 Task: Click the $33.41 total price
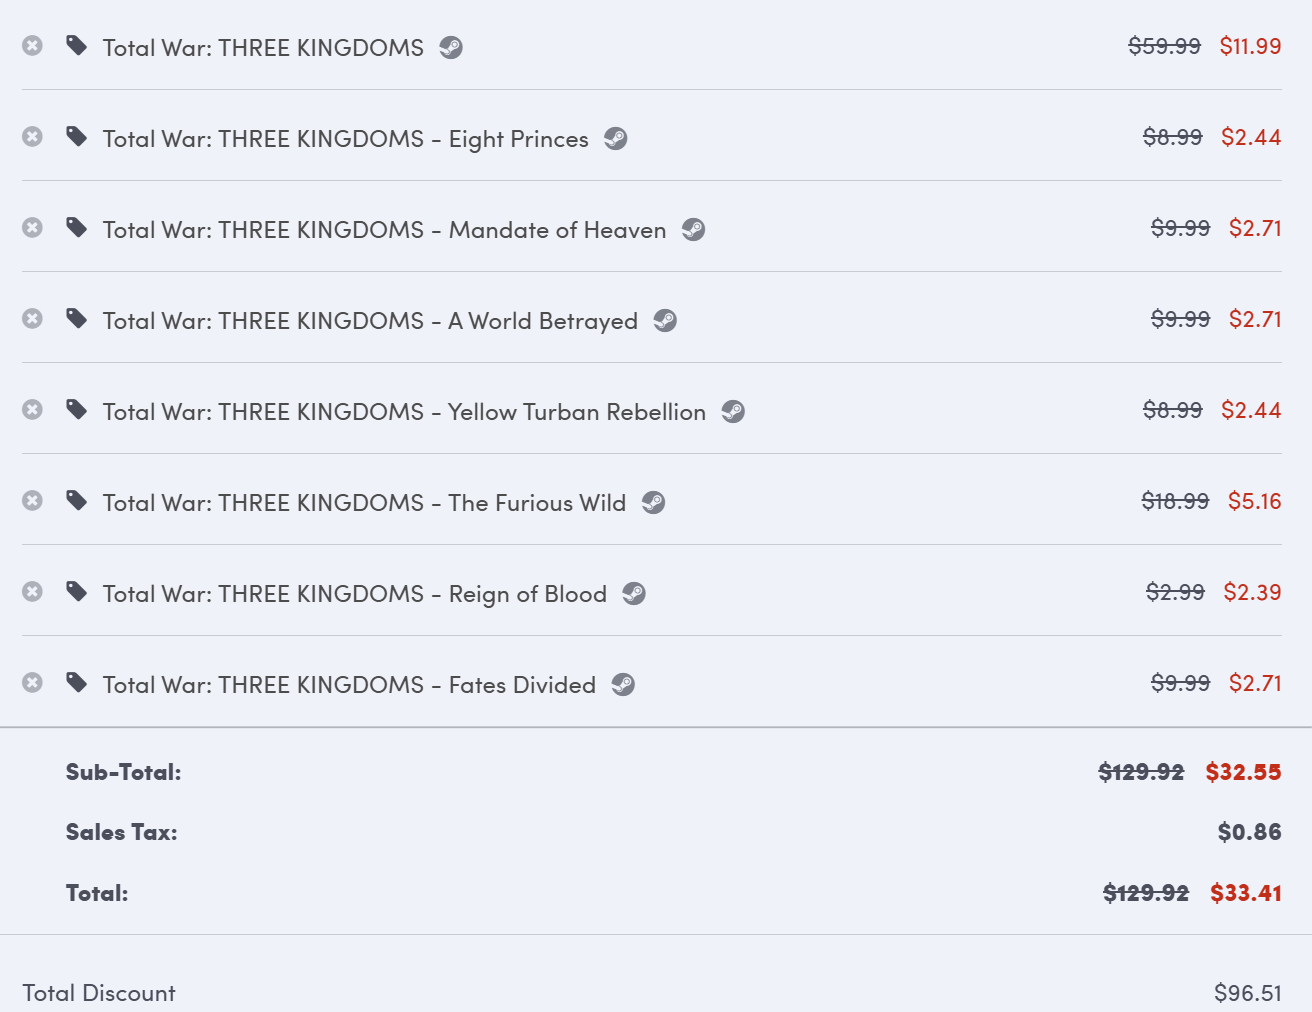(x=1246, y=893)
